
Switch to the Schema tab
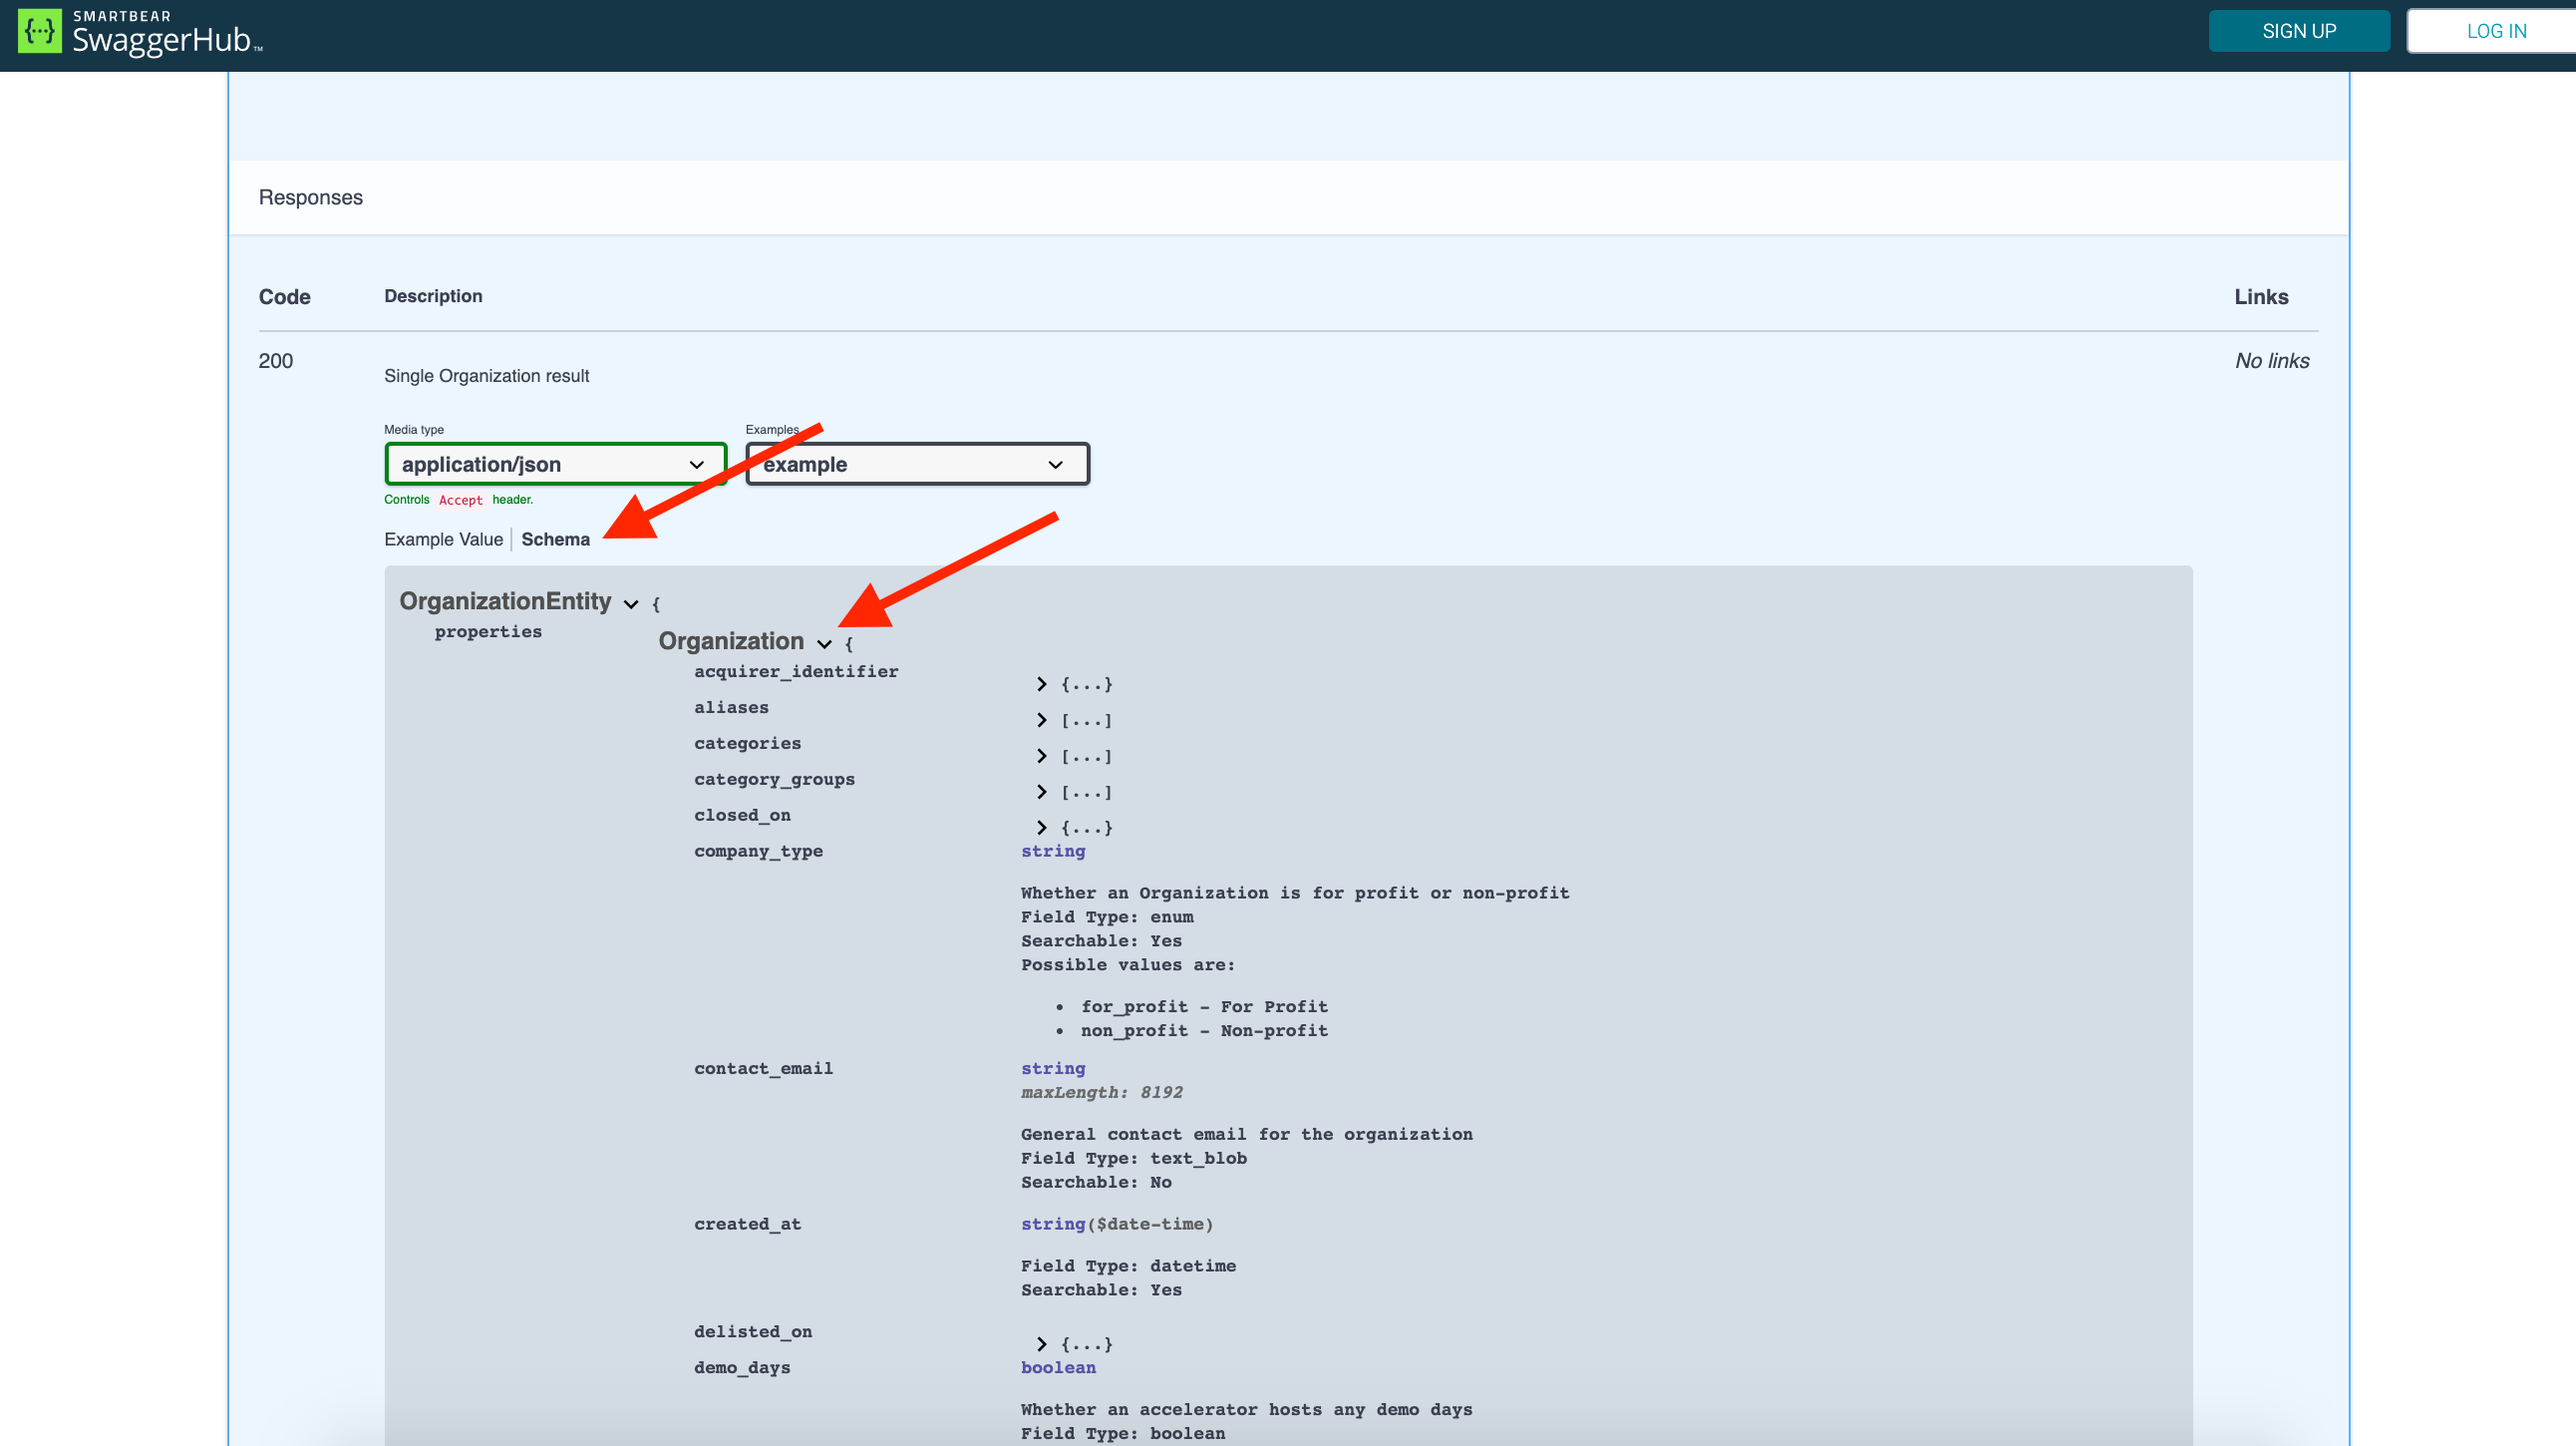555,539
